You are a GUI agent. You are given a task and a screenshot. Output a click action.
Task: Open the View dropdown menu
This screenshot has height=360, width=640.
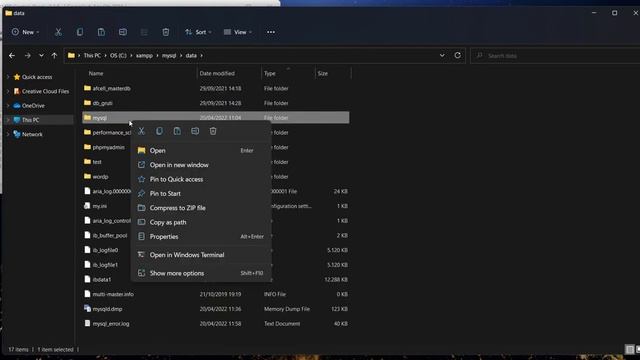pyautogui.click(x=238, y=32)
